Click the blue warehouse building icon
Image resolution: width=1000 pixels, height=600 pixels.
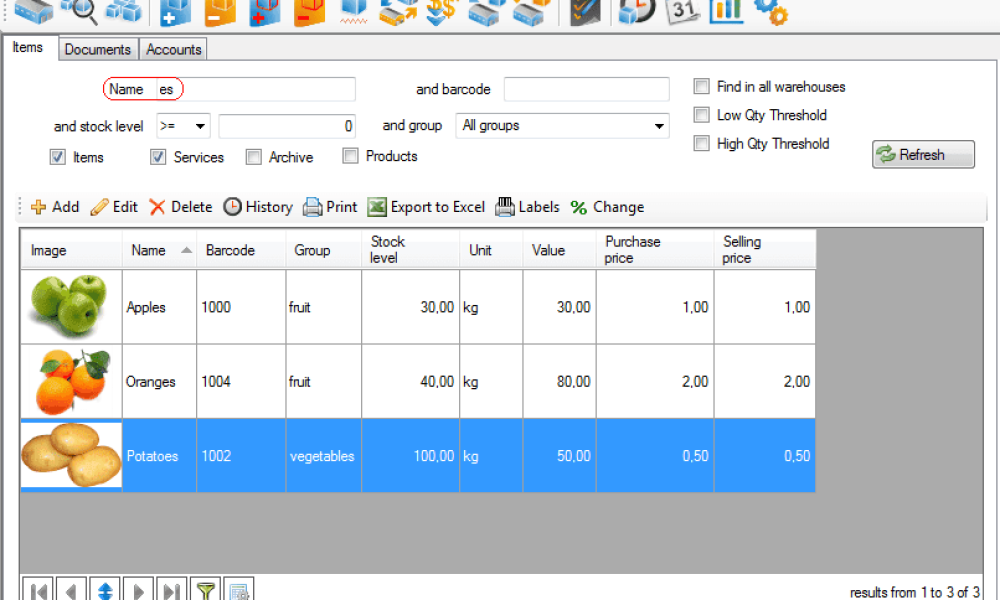(x=33, y=11)
